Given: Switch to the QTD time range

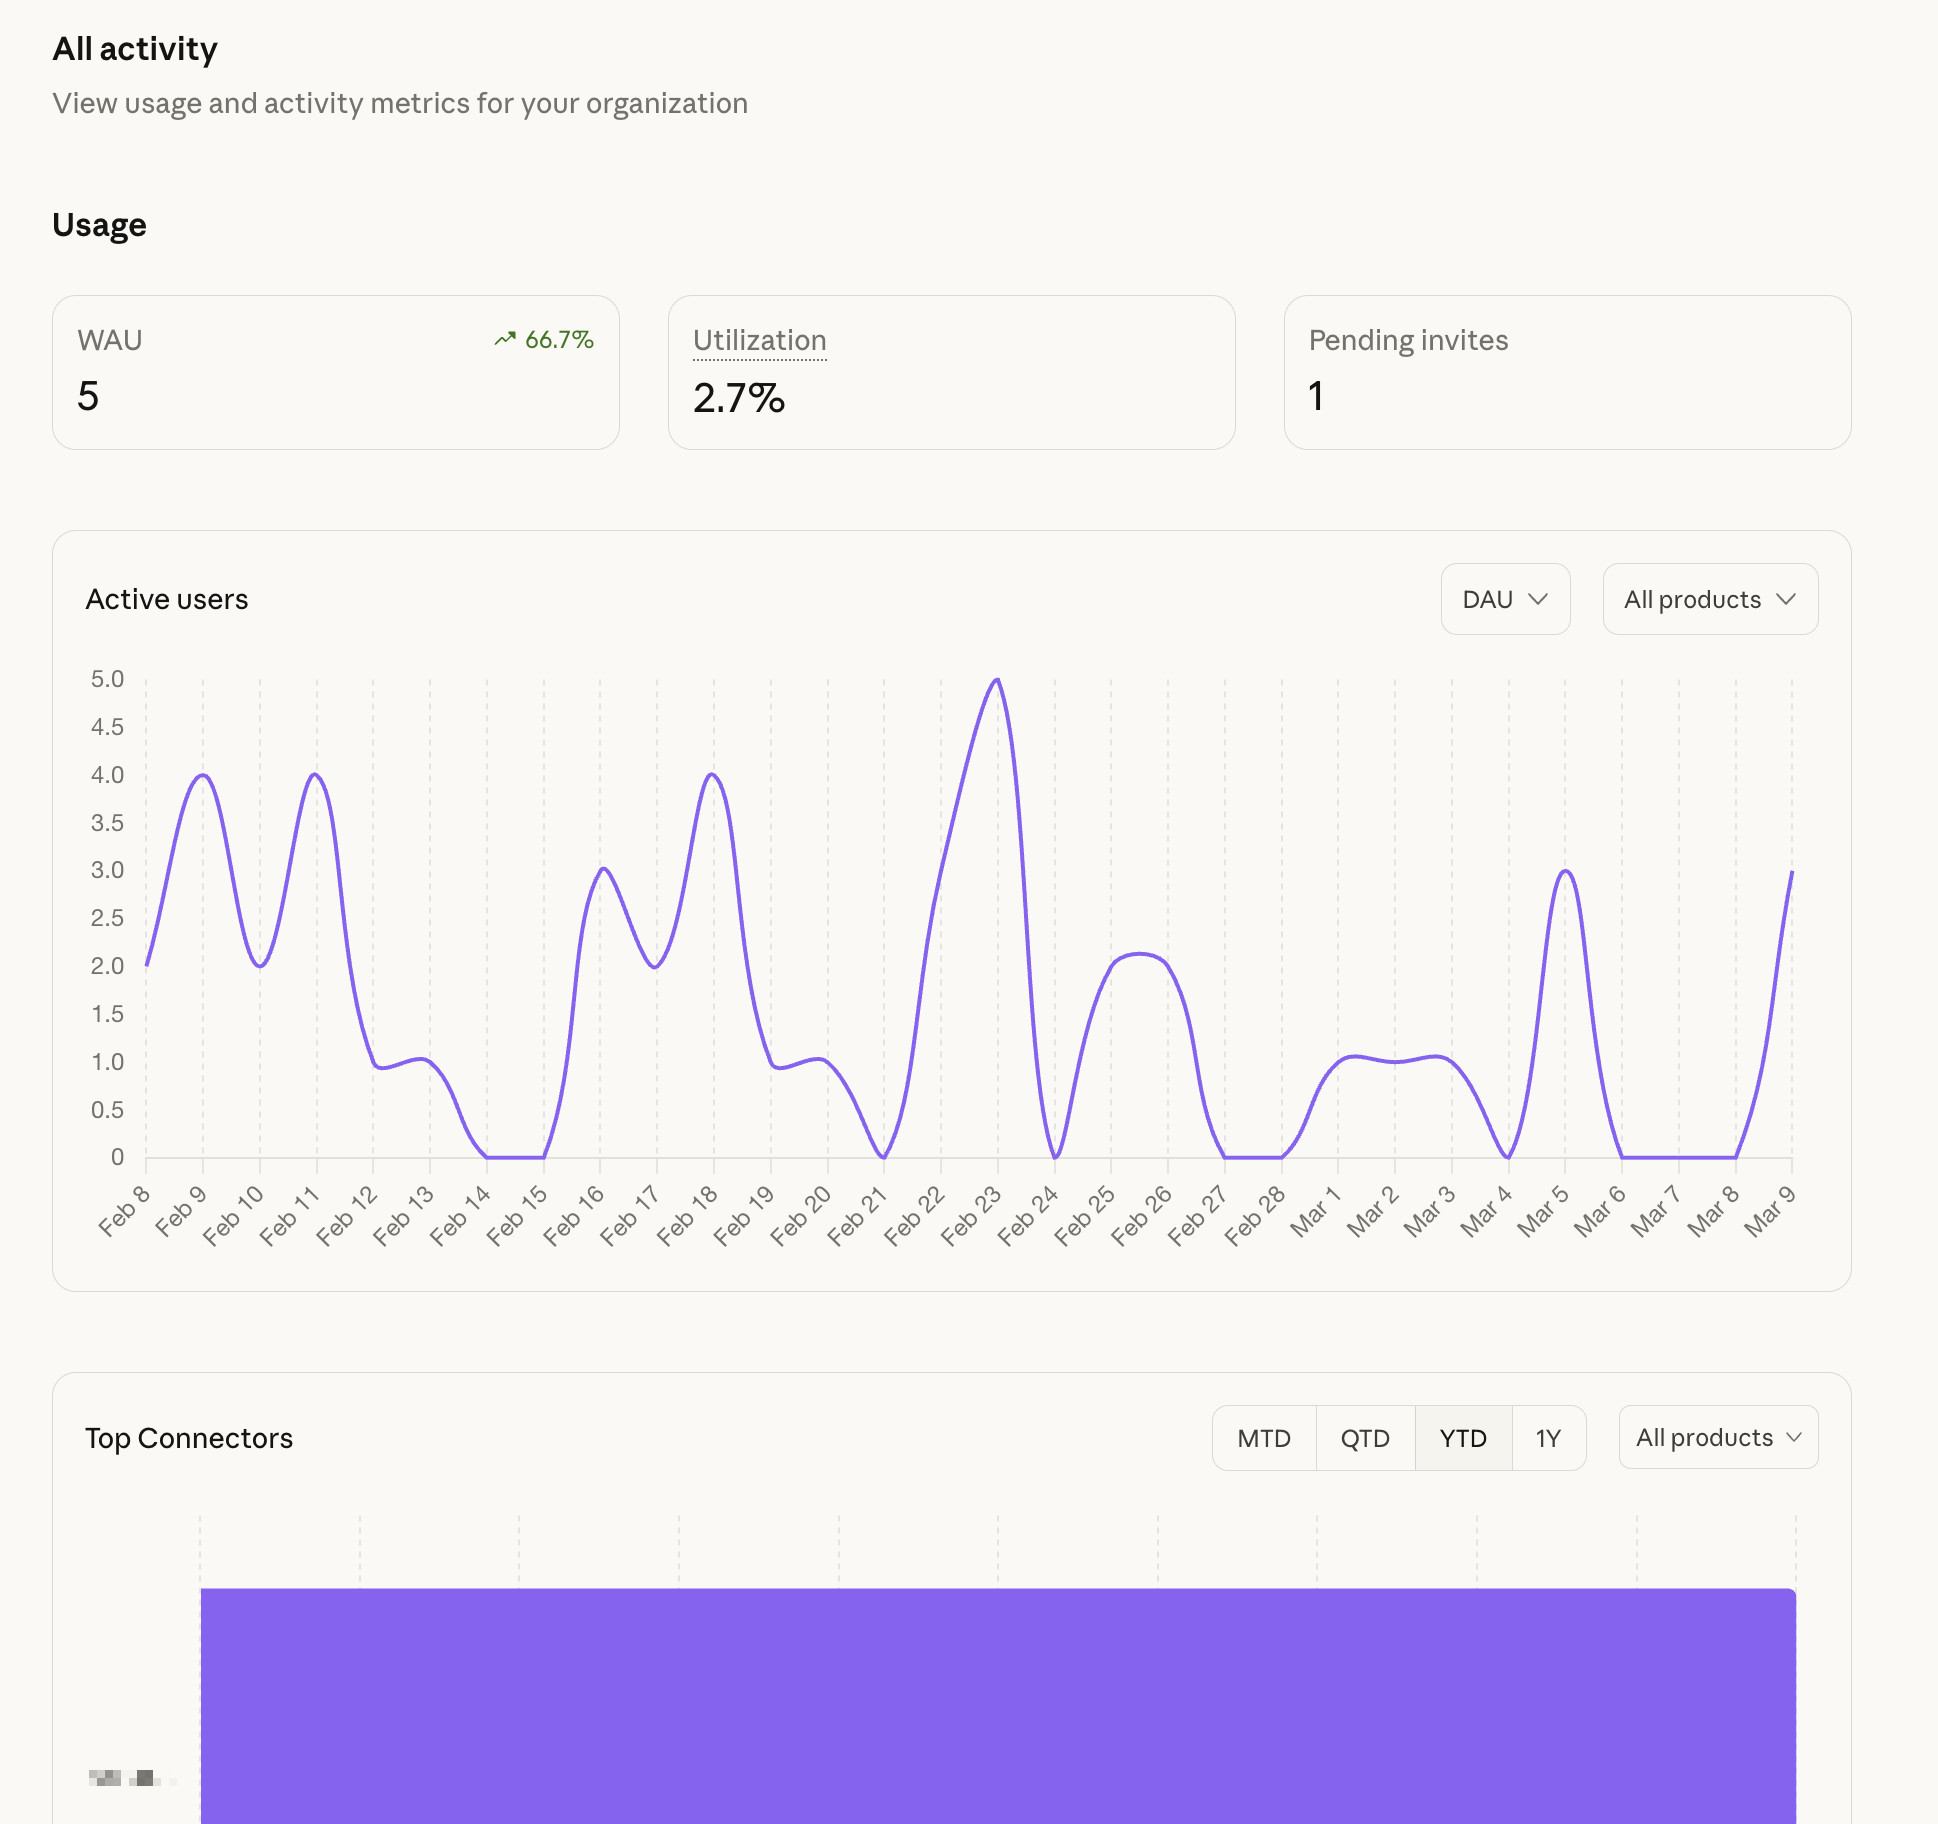Looking at the screenshot, I should [1365, 1437].
